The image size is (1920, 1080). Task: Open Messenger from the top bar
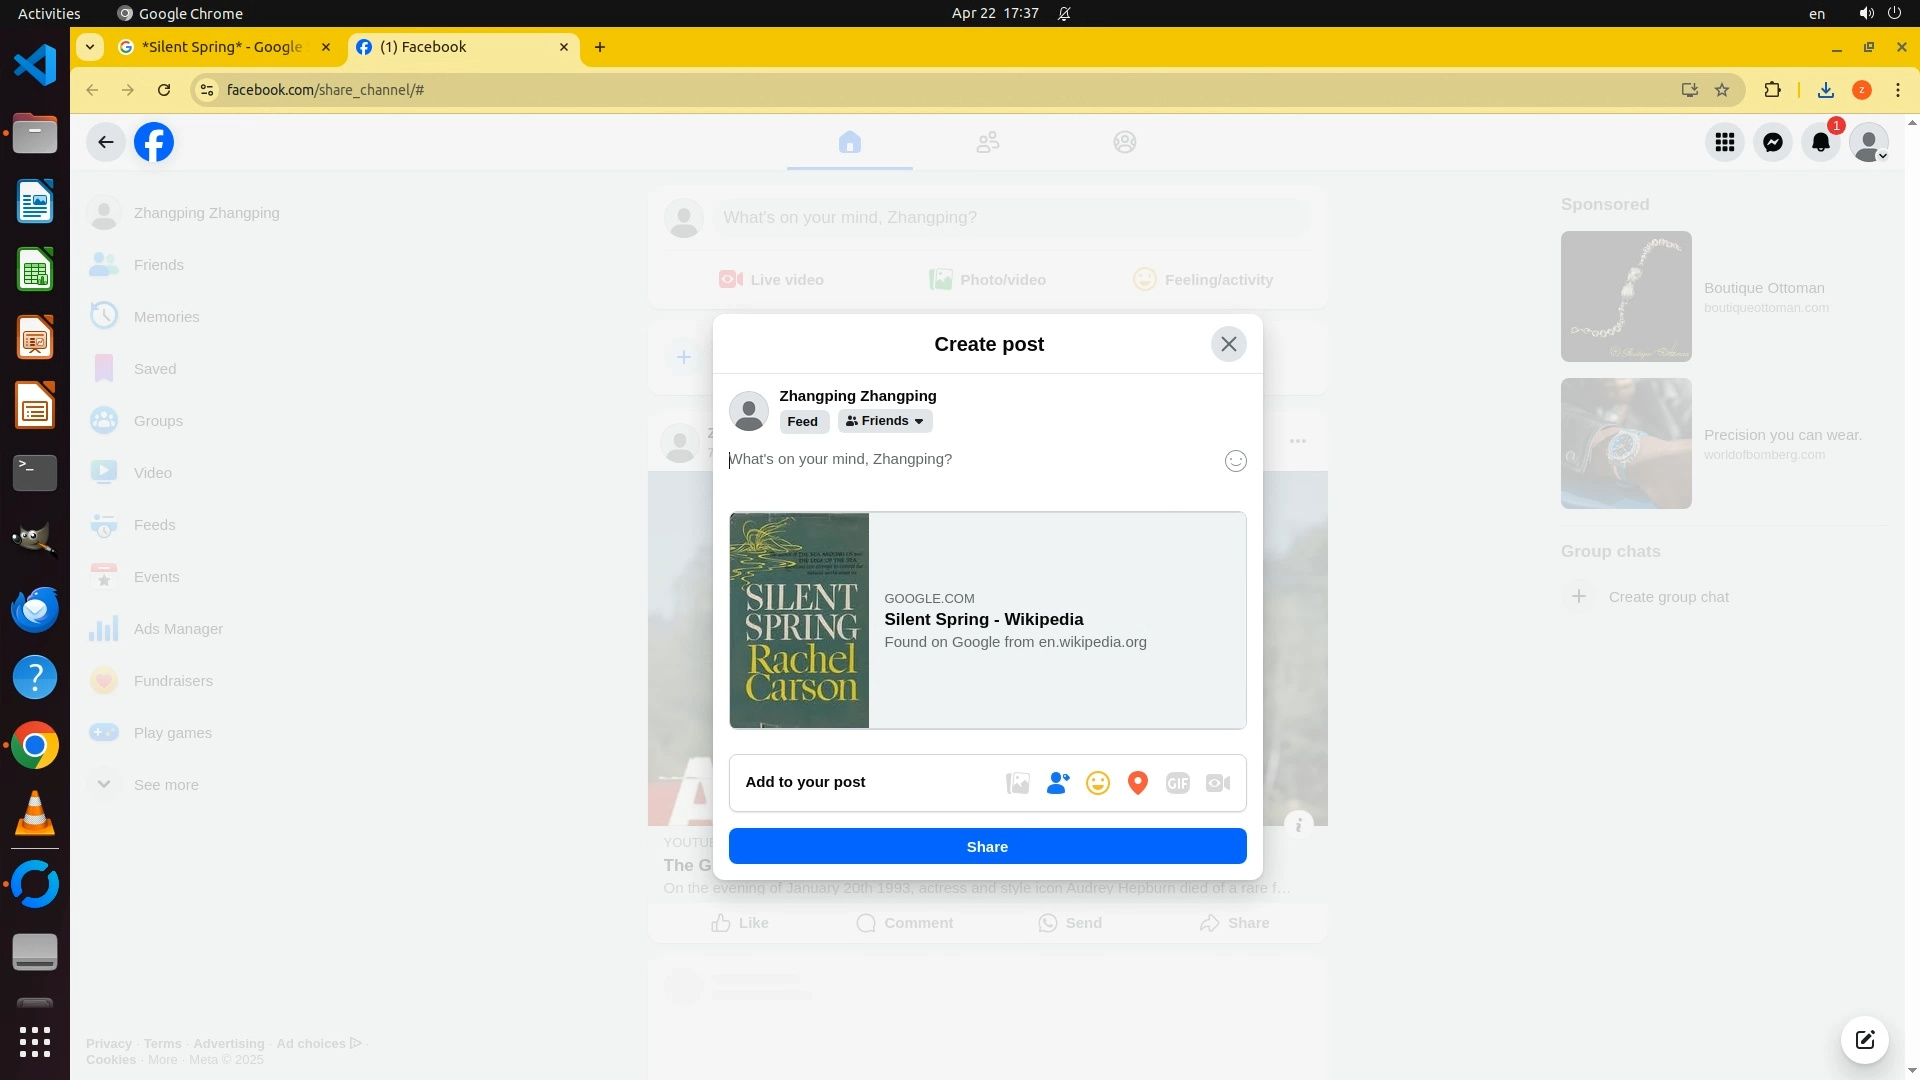1773,142
